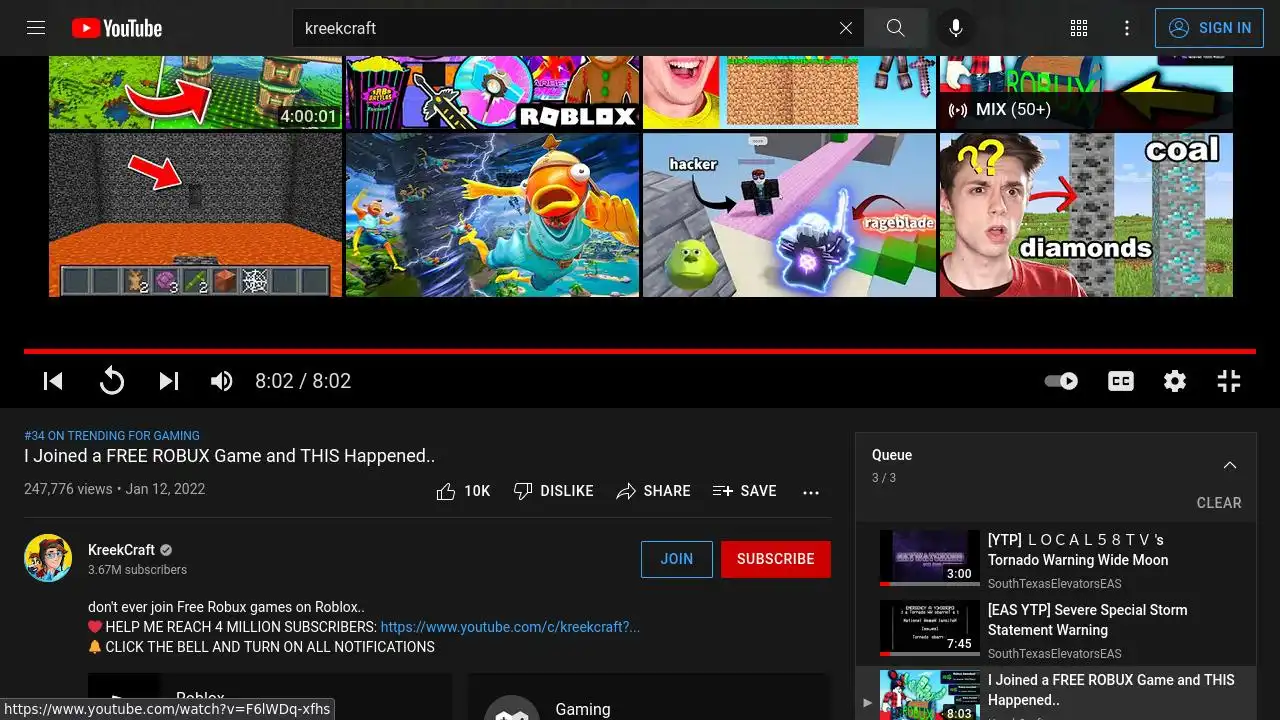
Task: Click the JOIN membership button
Action: 677,559
